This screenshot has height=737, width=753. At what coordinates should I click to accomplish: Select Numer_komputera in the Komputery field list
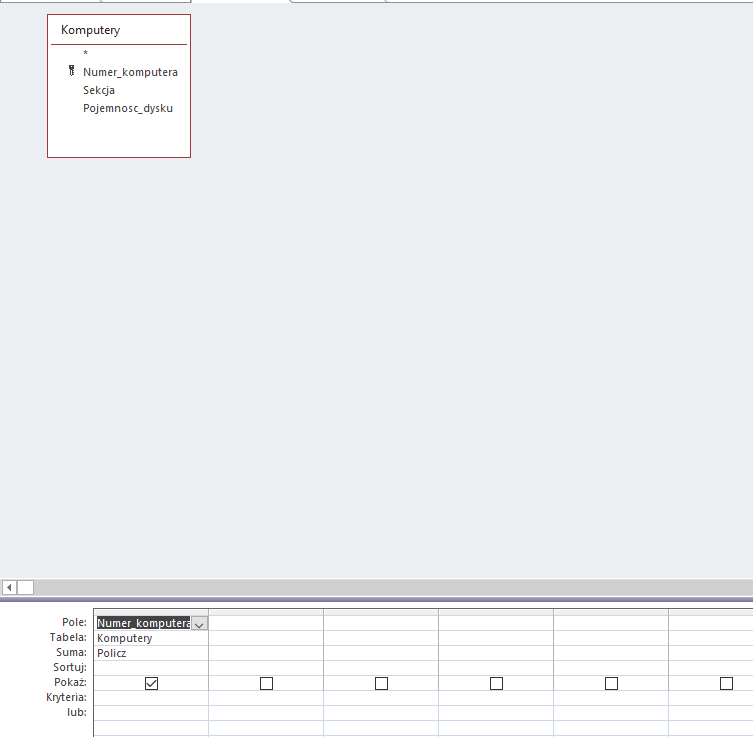pyautogui.click(x=130, y=72)
